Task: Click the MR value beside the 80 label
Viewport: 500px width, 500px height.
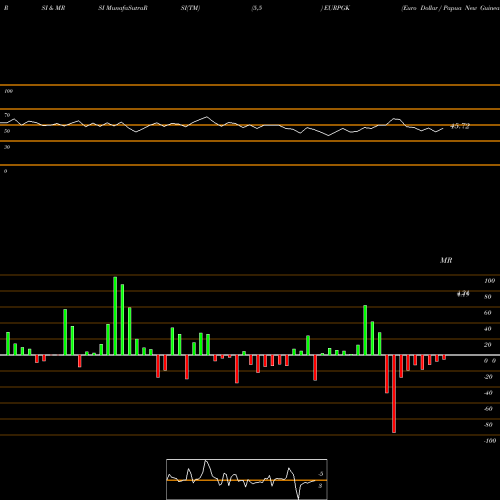Action: pos(463,294)
